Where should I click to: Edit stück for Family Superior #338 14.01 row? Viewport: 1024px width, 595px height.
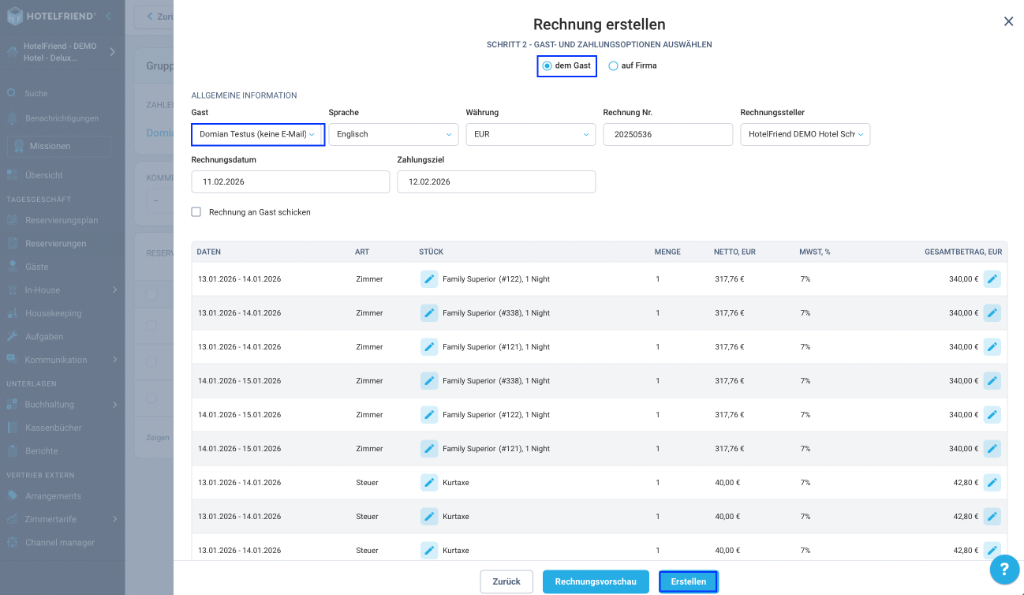click(429, 381)
